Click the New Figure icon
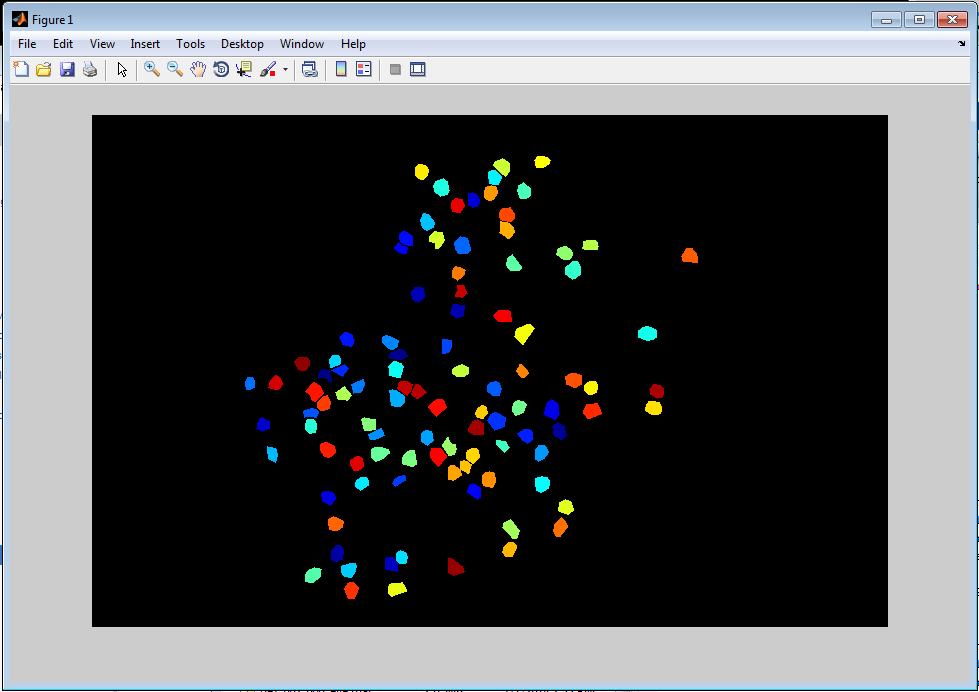 [x=20, y=69]
